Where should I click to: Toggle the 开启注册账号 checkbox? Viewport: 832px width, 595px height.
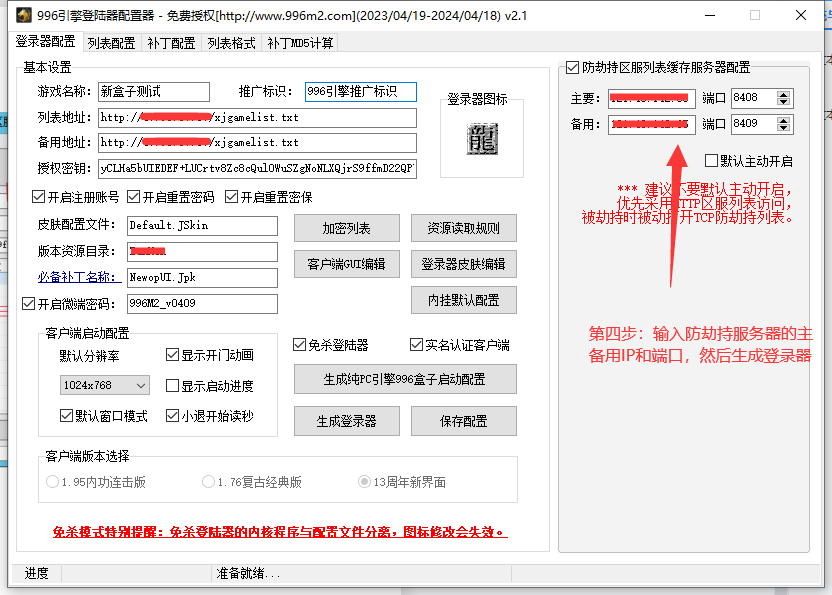pos(39,197)
